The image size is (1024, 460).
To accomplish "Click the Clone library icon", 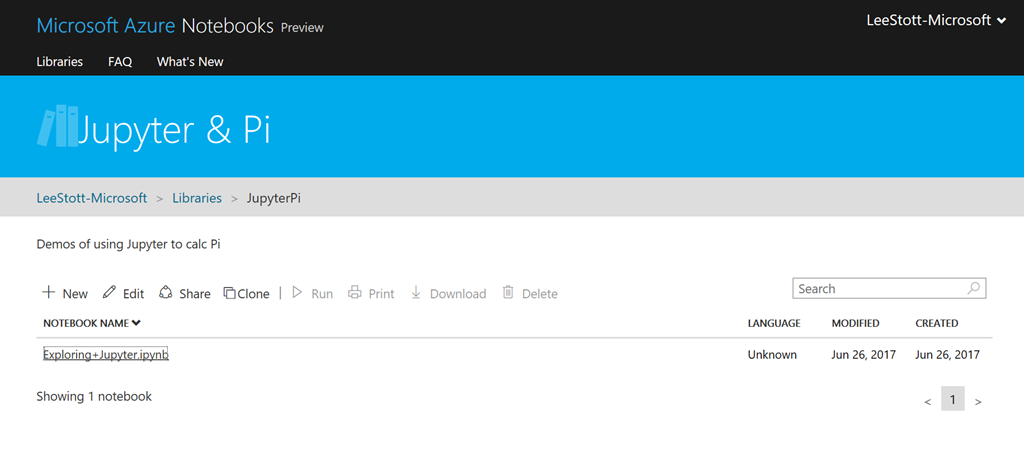I will click(x=229, y=293).
